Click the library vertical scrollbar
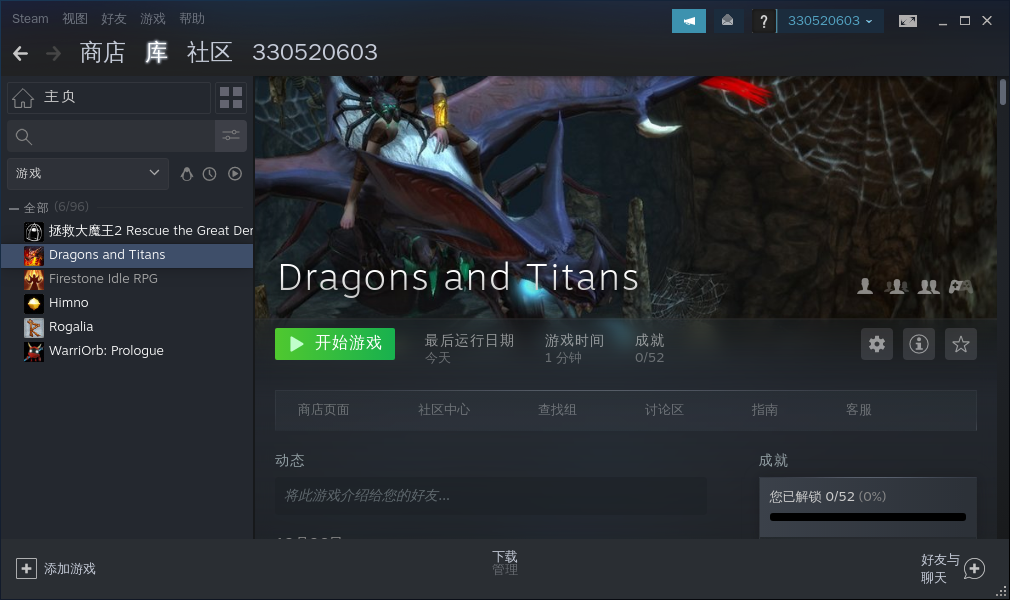The width and height of the screenshot is (1010, 600). click(x=1002, y=92)
